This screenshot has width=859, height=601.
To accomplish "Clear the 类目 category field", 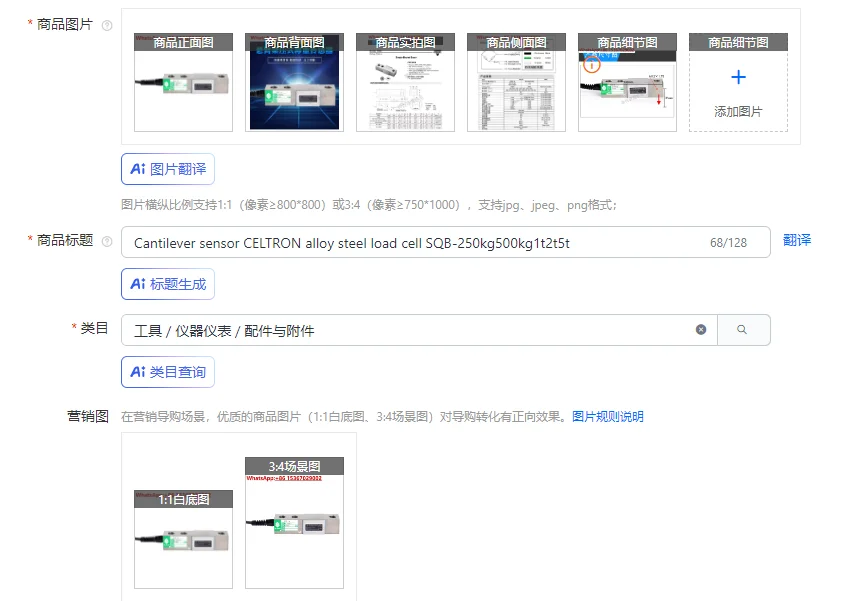I will pyautogui.click(x=701, y=329).
